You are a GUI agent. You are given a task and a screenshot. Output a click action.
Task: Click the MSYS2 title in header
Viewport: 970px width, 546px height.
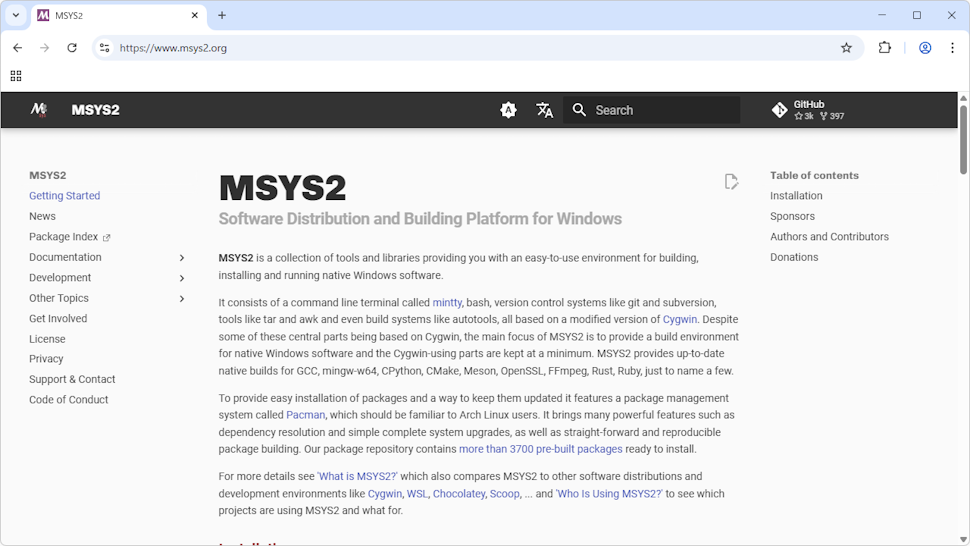click(95, 110)
